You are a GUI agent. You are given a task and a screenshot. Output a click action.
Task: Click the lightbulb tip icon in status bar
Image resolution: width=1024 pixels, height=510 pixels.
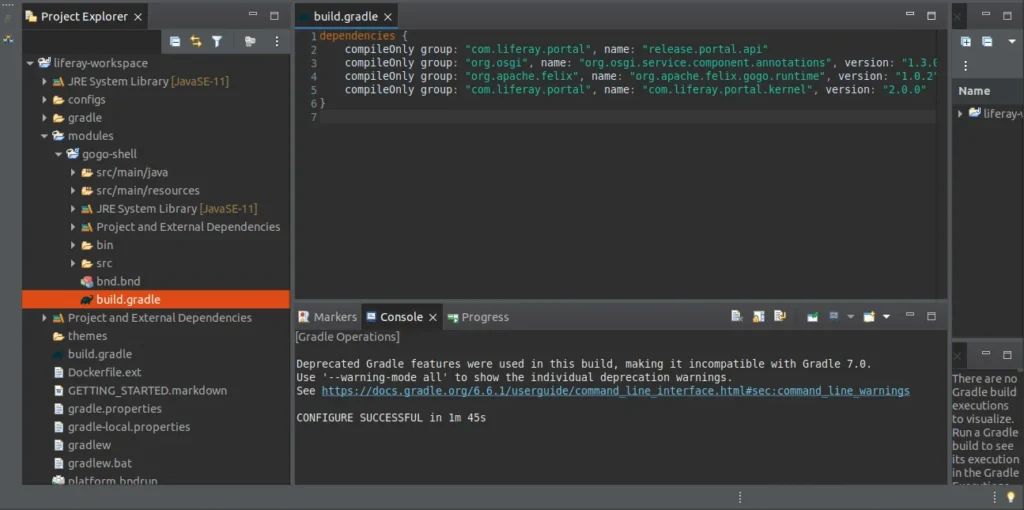pos(1011,497)
